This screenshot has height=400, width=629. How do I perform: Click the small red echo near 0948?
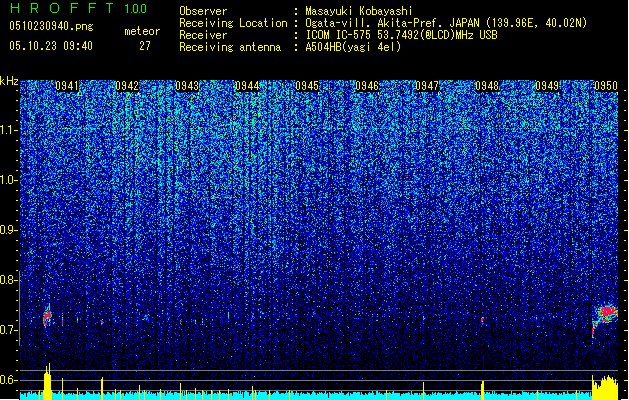click(x=482, y=320)
